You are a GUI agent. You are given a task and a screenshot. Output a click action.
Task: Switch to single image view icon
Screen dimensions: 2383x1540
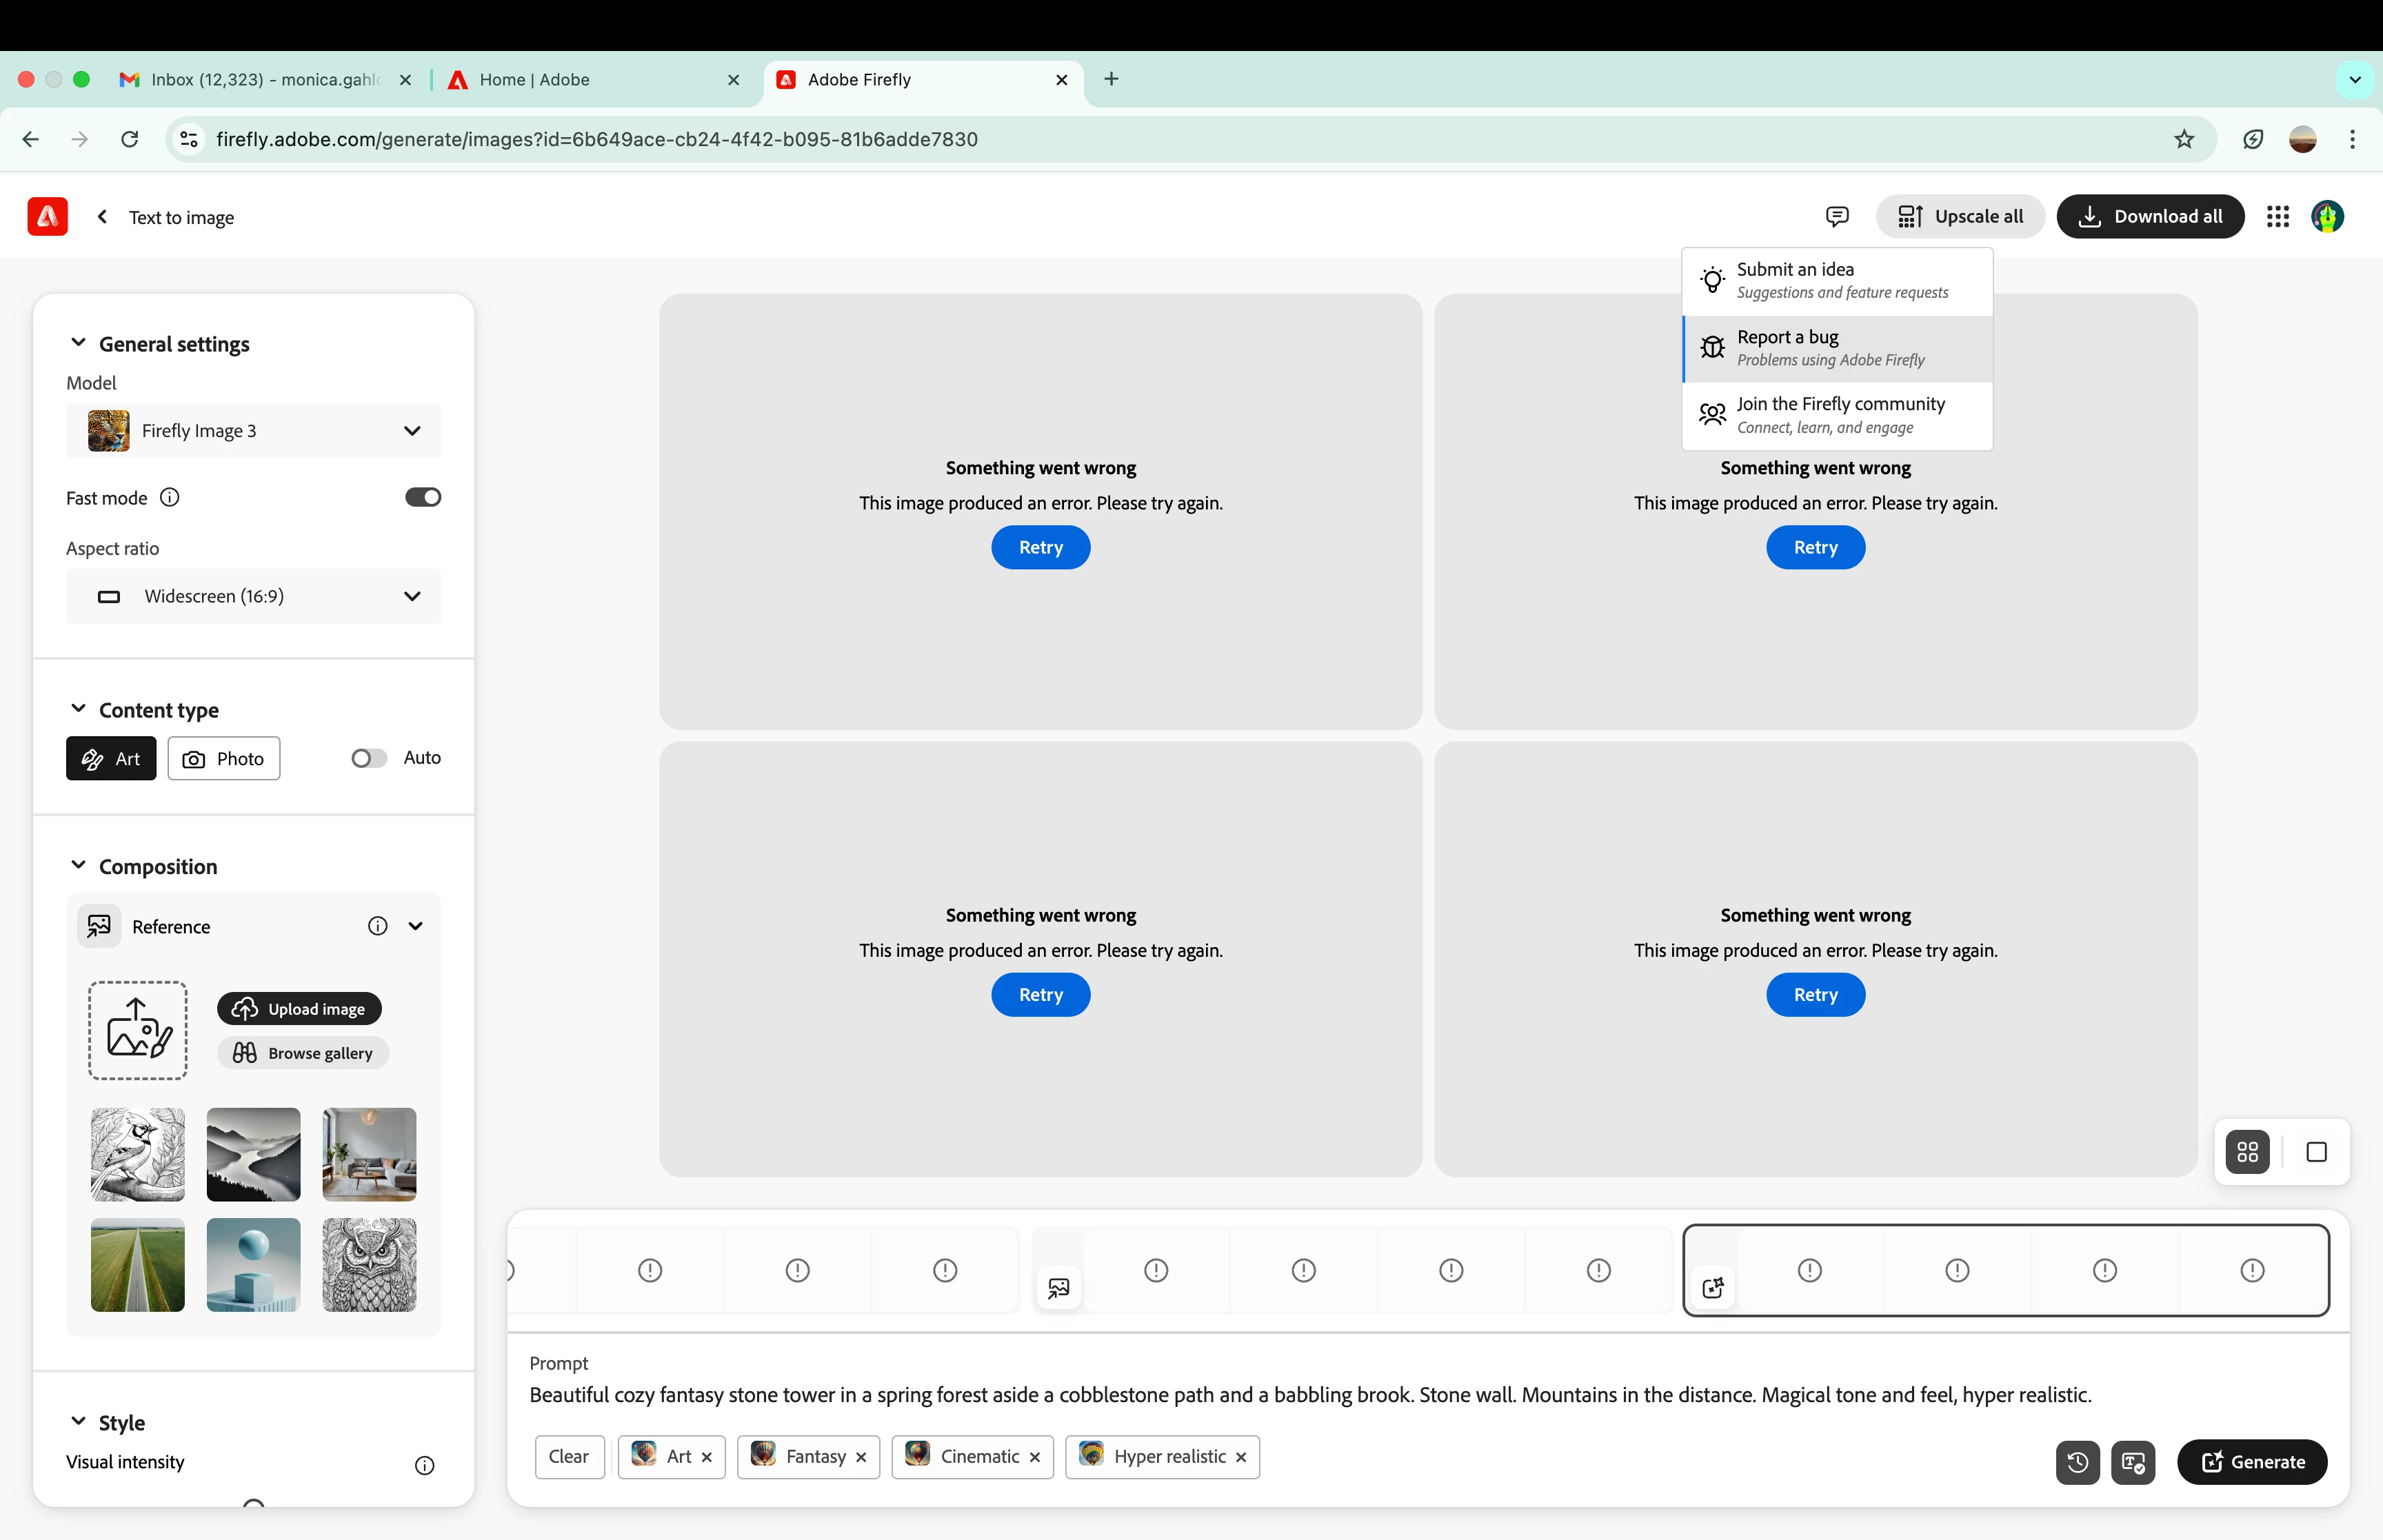coord(2316,1152)
